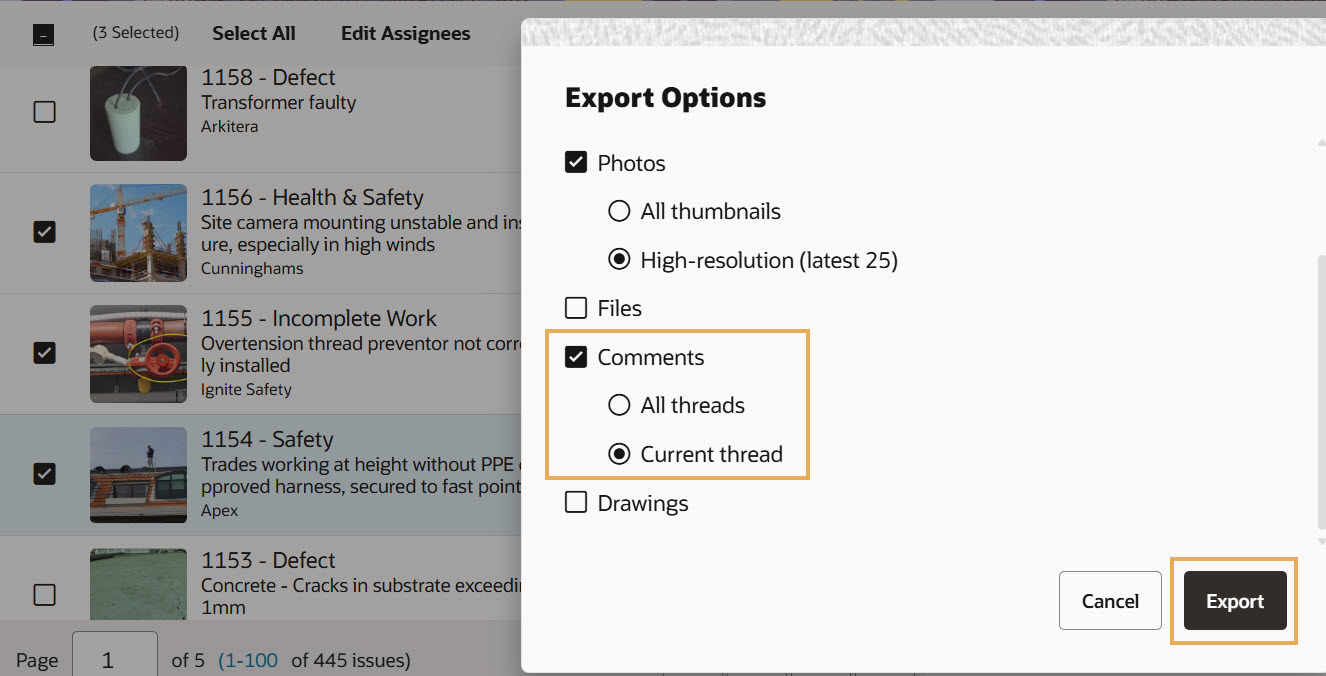Click the (1-100) issues range link
The width and height of the screenshot is (1326, 676).
pyautogui.click(x=248, y=660)
